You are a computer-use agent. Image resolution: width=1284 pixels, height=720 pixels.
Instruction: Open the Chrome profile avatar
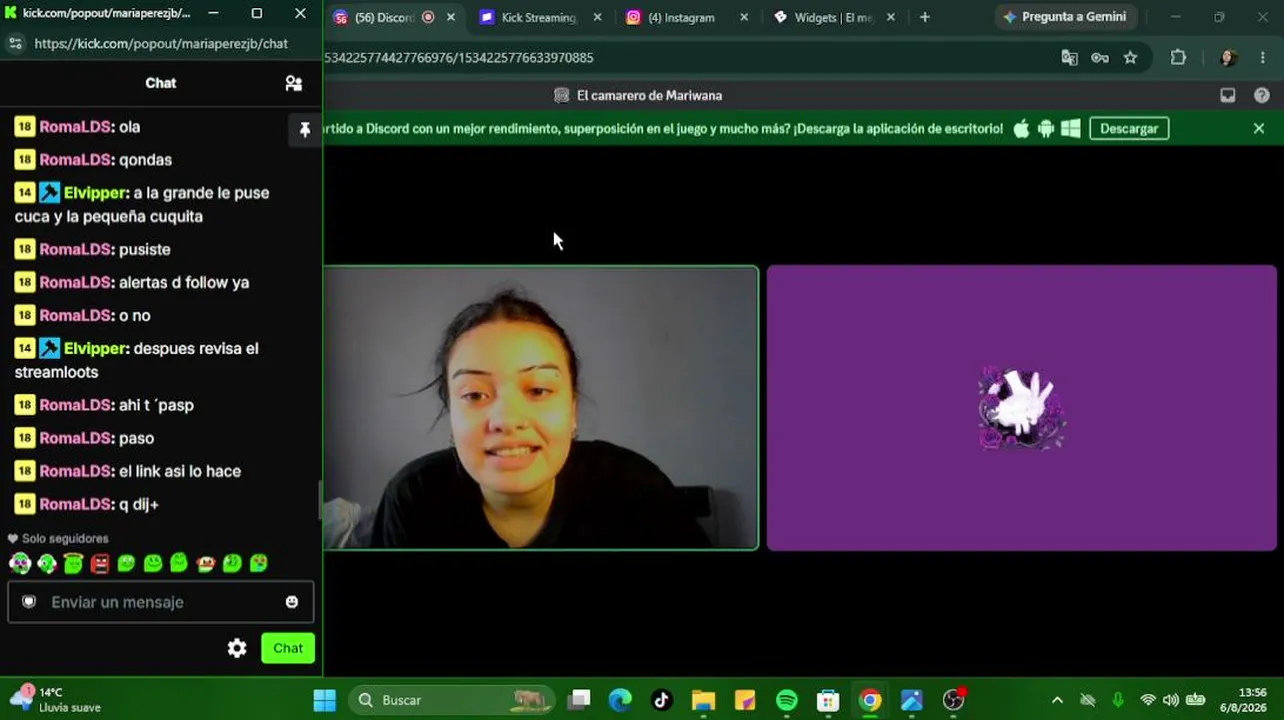[x=1227, y=58]
